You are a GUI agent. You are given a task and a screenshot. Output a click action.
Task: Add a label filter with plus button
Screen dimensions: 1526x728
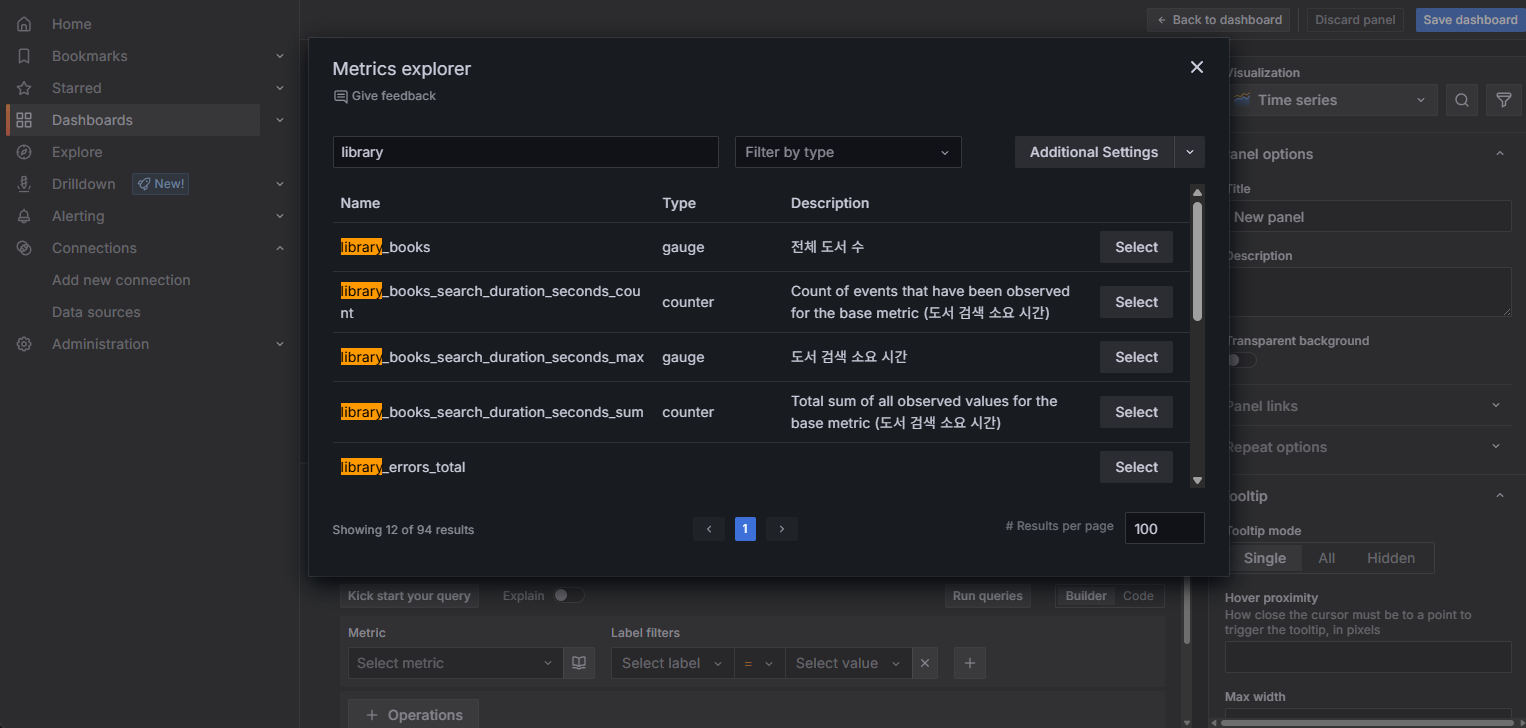point(970,663)
